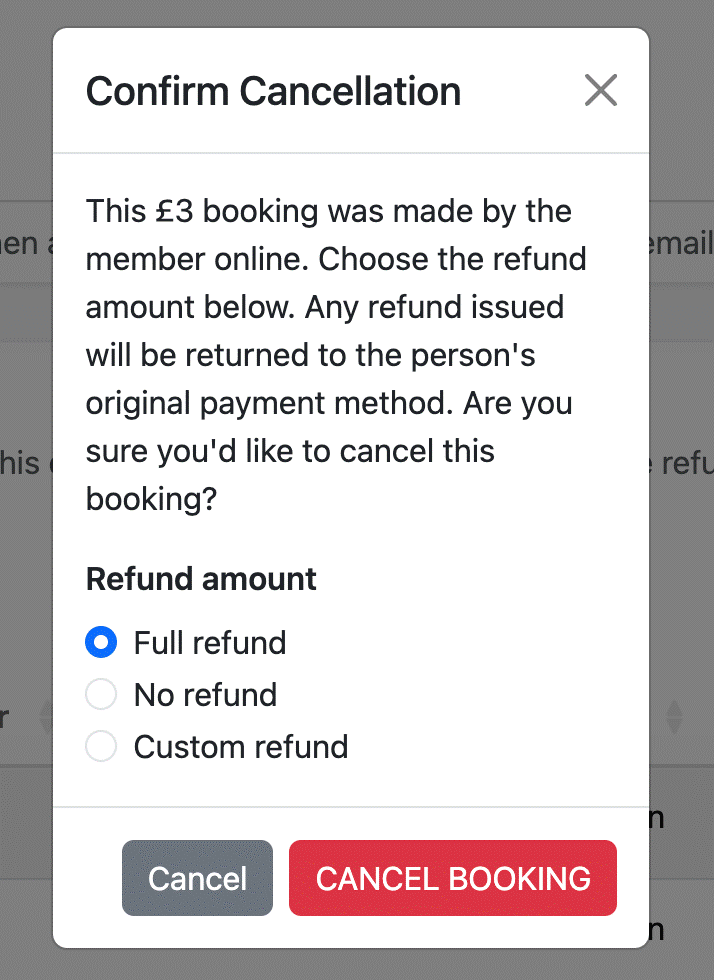Pick the Custom refund radio button

pyautogui.click(x=101, y=746)
